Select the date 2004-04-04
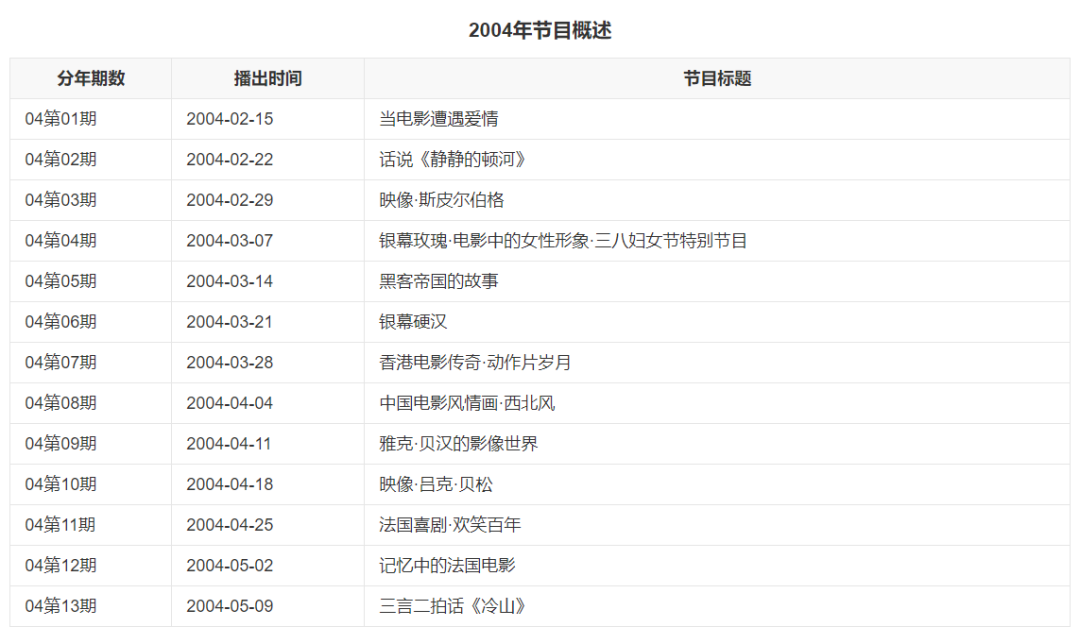 click(x=229, y=403)
